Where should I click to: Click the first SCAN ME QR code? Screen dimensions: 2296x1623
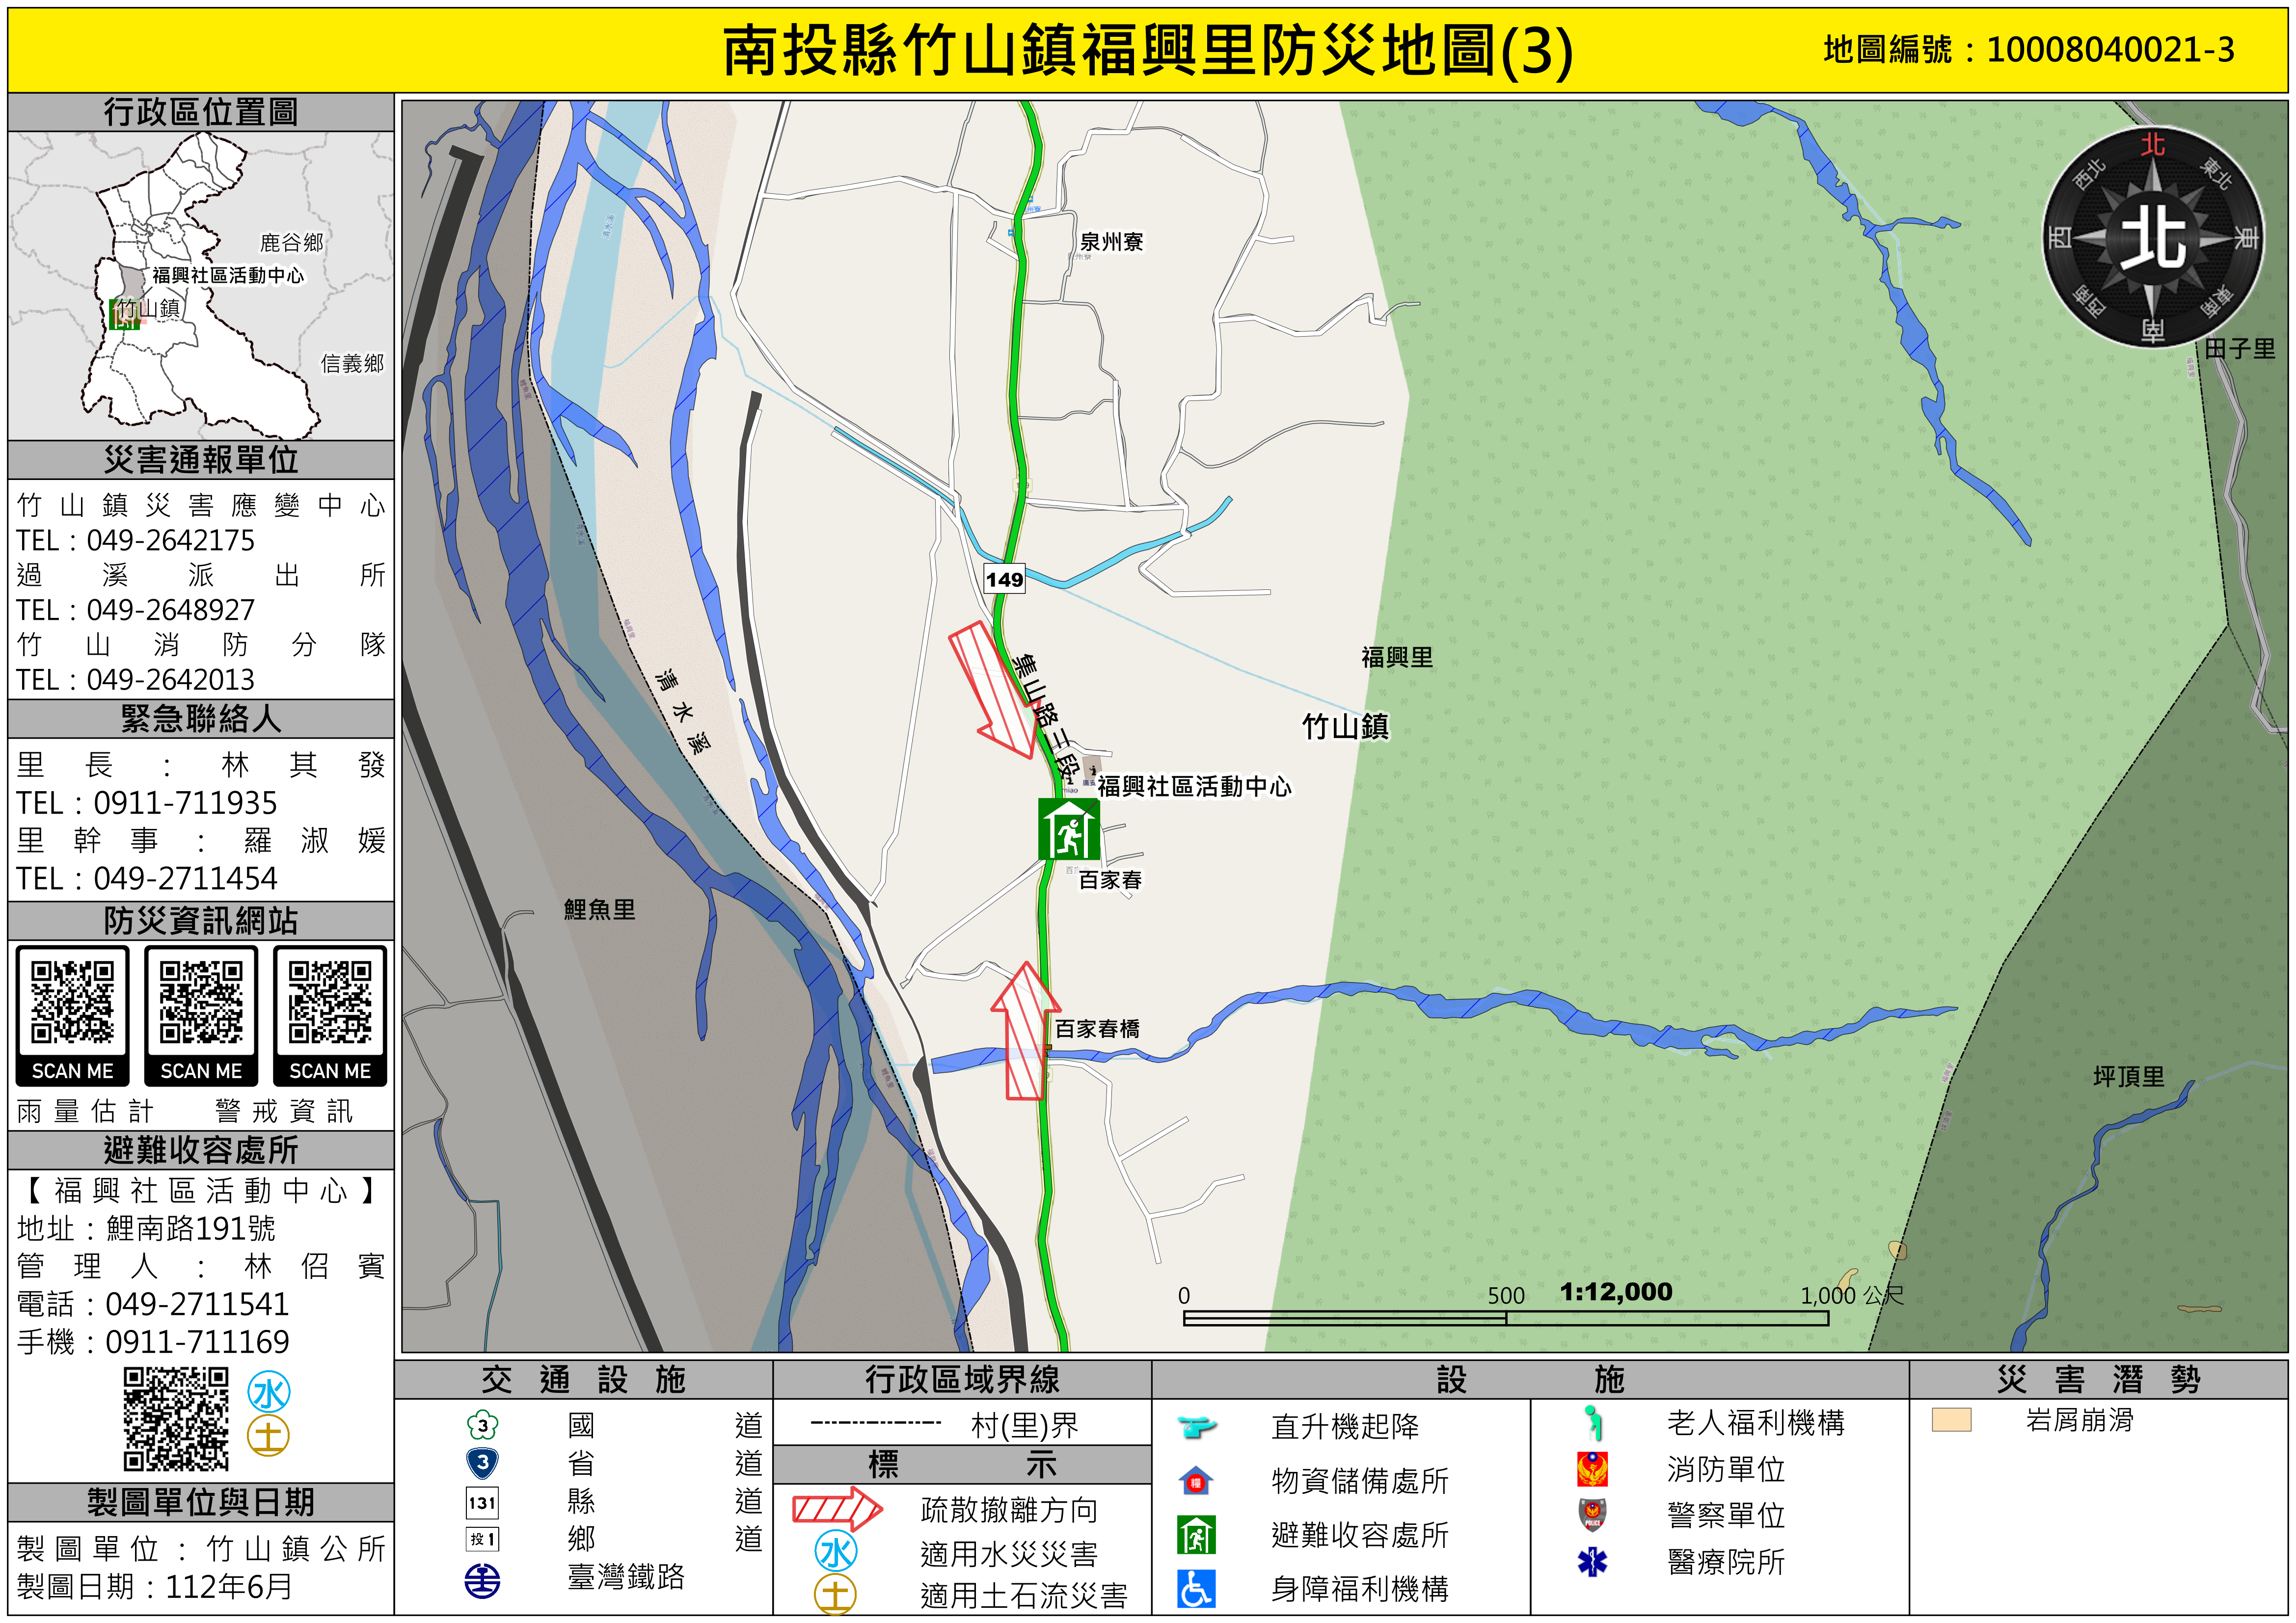pos(72,1002)
